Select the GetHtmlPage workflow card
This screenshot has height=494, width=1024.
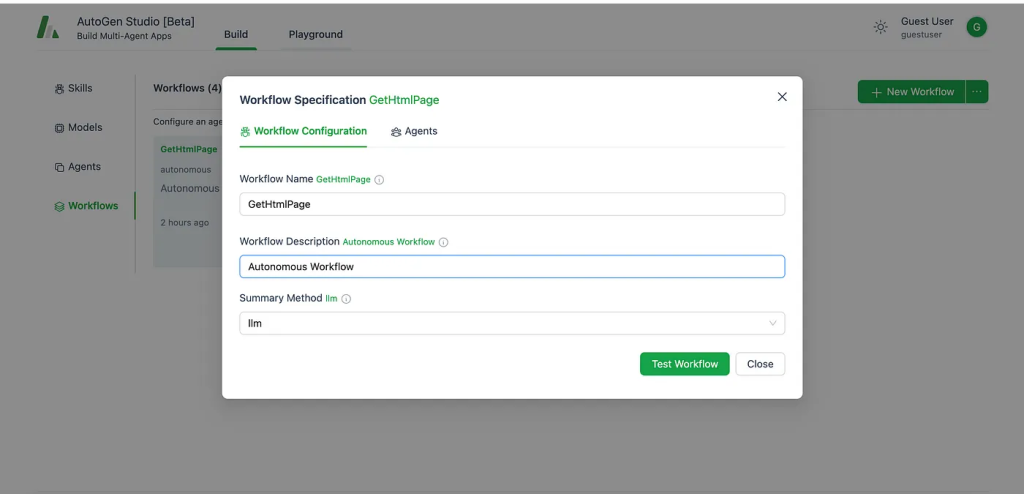point(187,202)
